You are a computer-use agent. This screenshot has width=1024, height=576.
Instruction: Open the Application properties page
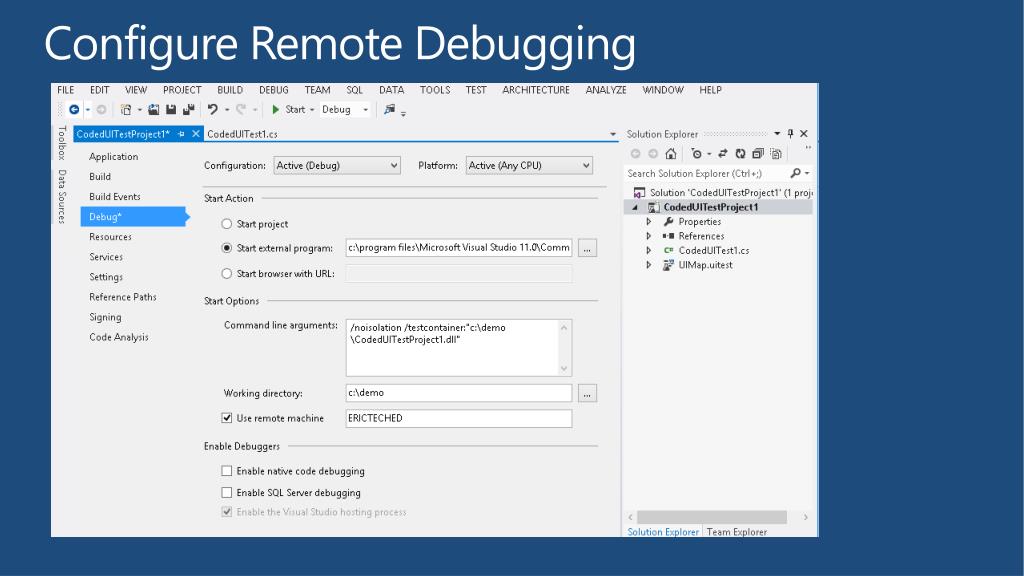[x=114, y=157]
